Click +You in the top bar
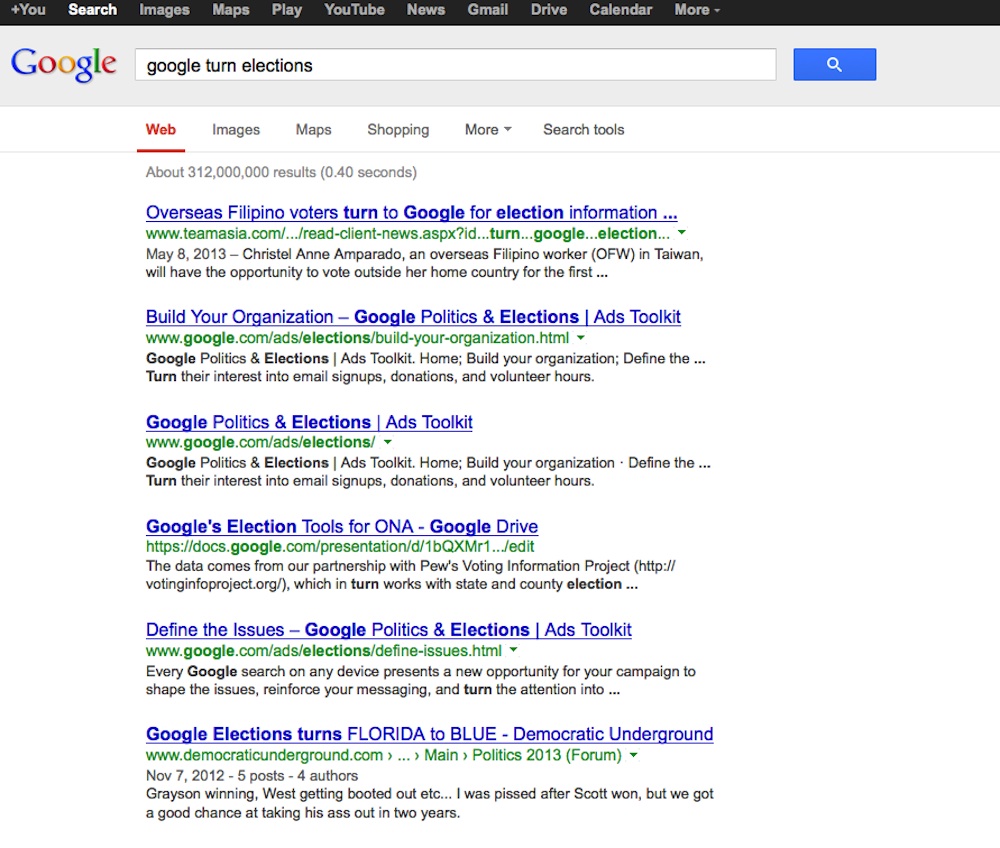1000x848 pixels. [x=28, y=10]
